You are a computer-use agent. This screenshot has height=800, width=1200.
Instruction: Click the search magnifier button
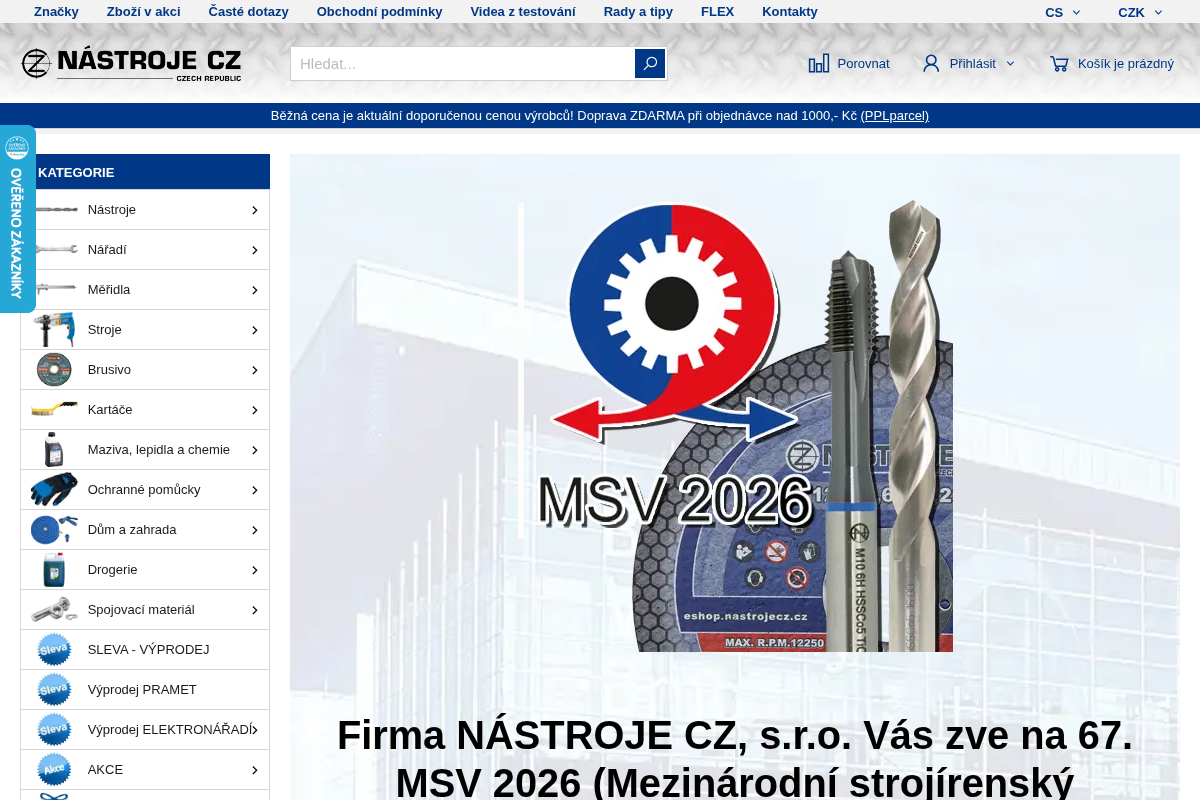click(650, 63)
